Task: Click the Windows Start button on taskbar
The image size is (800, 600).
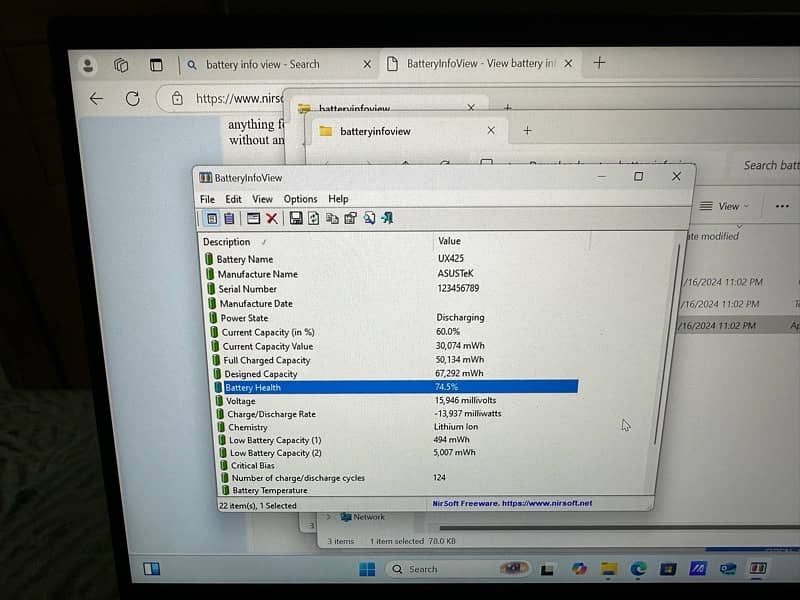Action: click(x=367, y=569)
